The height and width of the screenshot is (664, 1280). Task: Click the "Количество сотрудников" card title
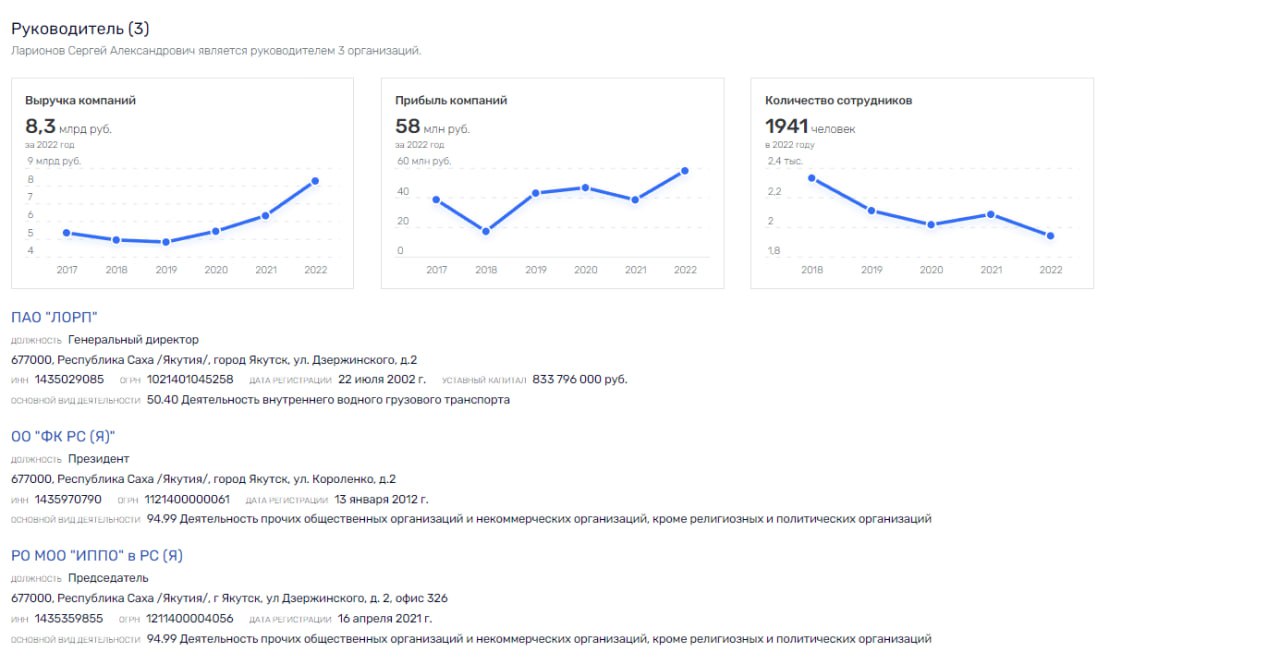(838, 100)
